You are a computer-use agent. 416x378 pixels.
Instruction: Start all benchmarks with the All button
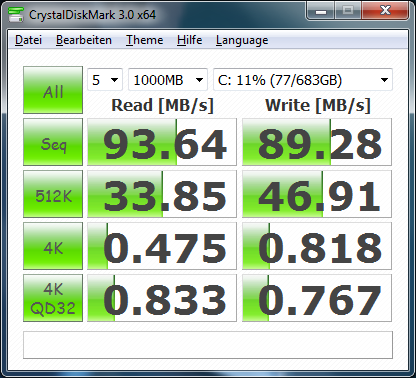pyautogui.click(x=53, y=90)
